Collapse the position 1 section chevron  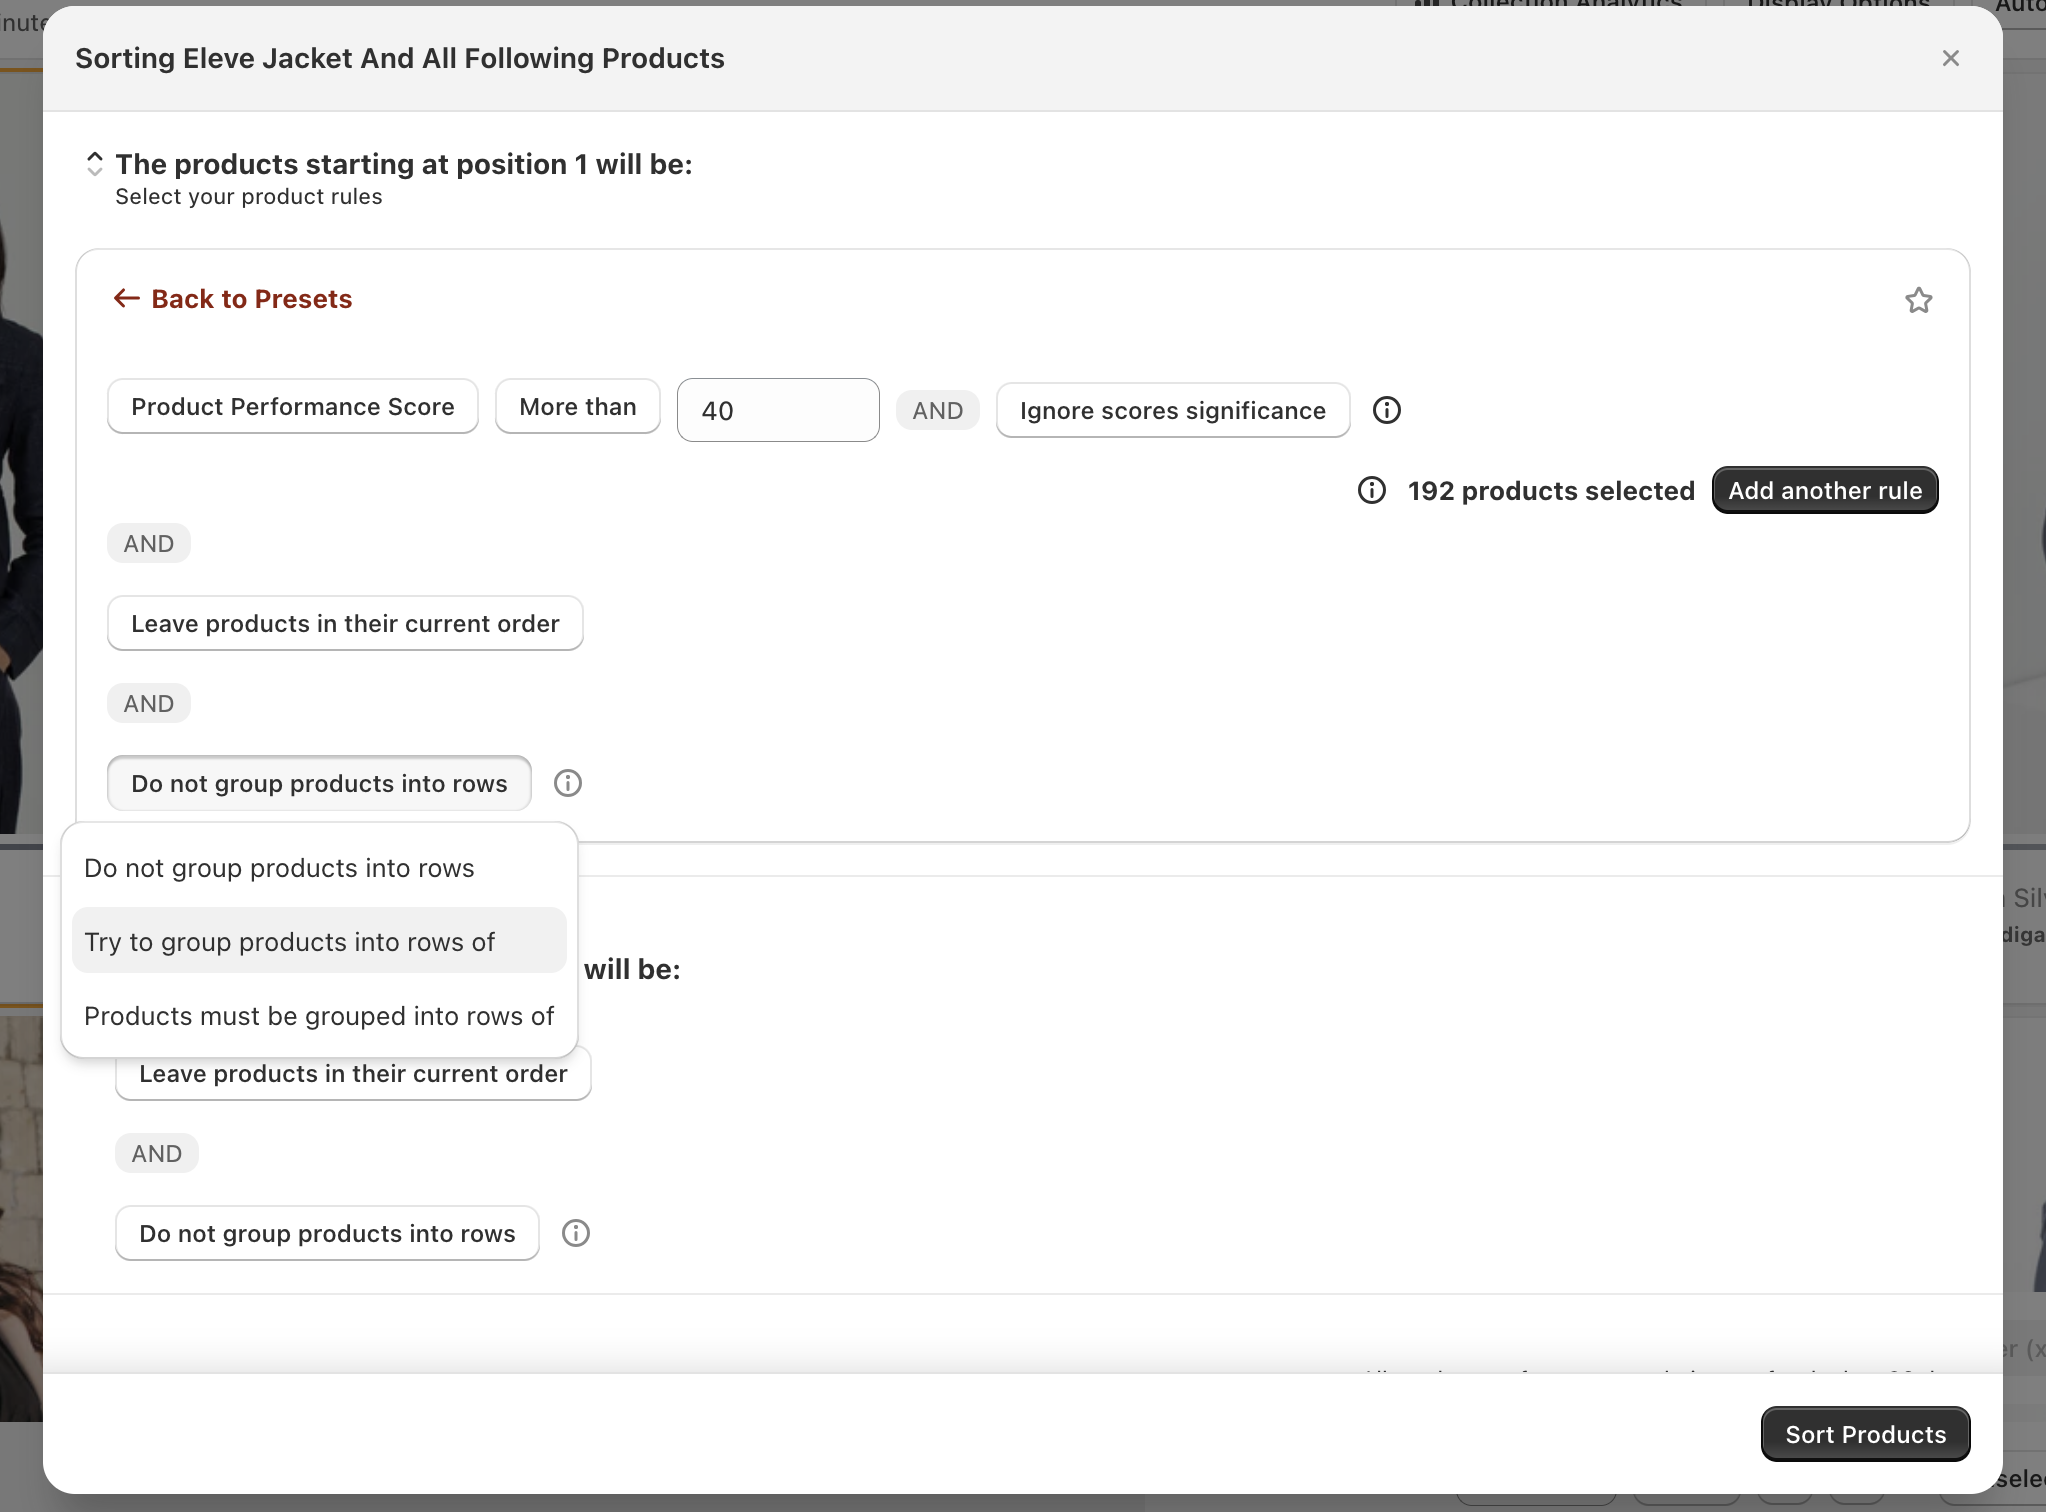(x=94, y=164)
